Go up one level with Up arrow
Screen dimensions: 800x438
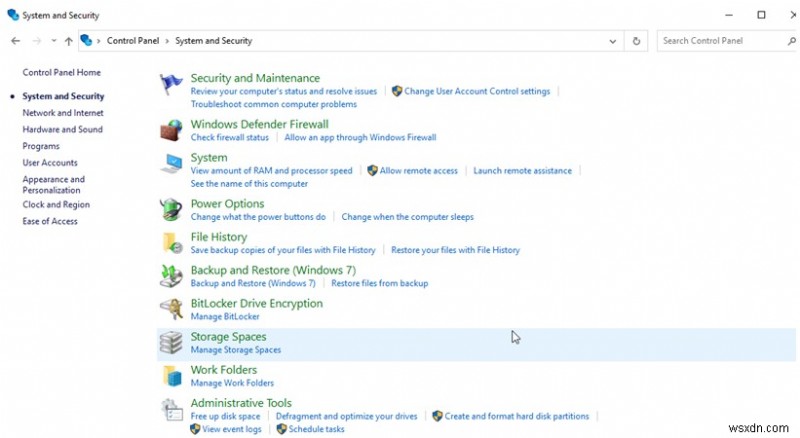[68, 41]
